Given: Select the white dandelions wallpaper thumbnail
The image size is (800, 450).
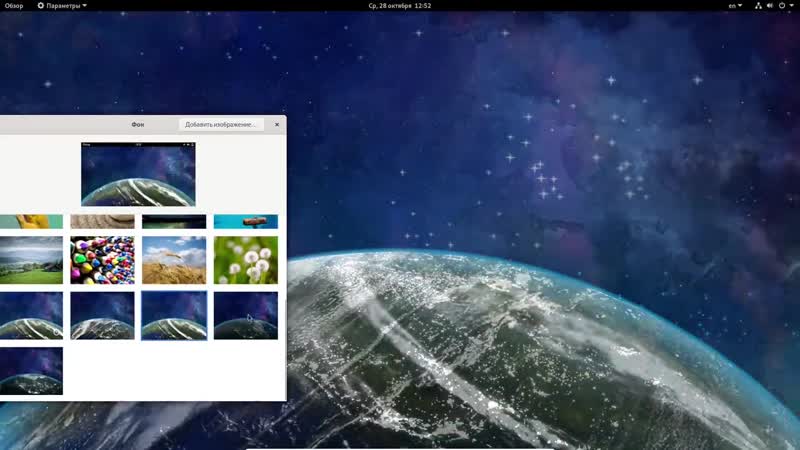Looking at the screenshot, I should click(x=246, y=260).
